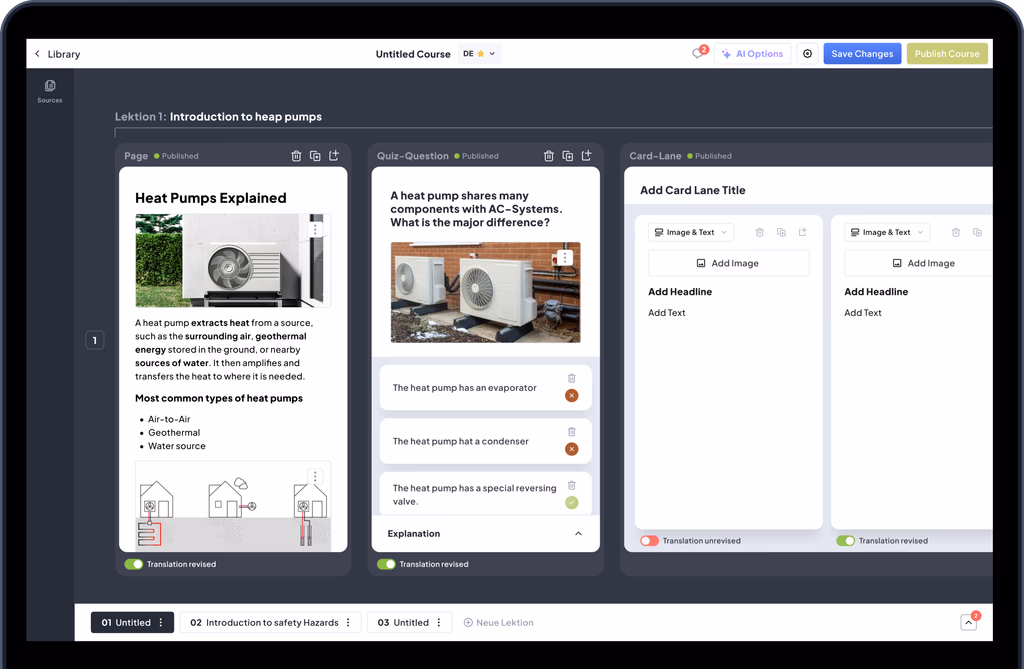Toggle Translation revised under Quiz-Question card

386,564
